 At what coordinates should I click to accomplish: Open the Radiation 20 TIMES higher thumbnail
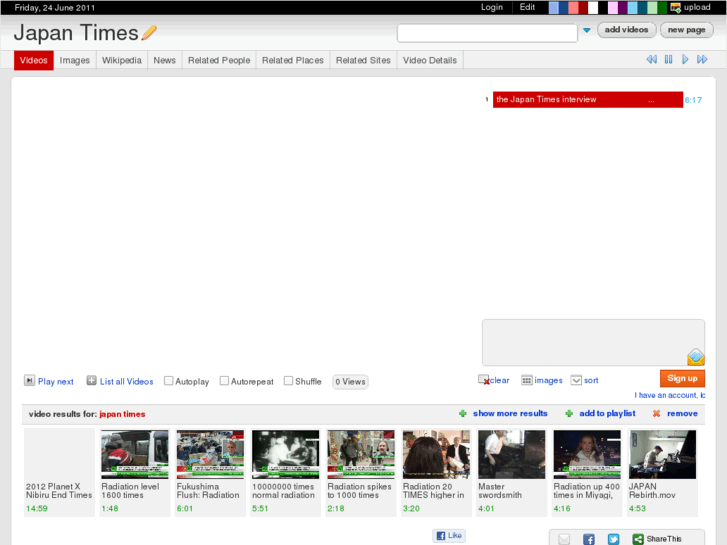coord(436,455)
